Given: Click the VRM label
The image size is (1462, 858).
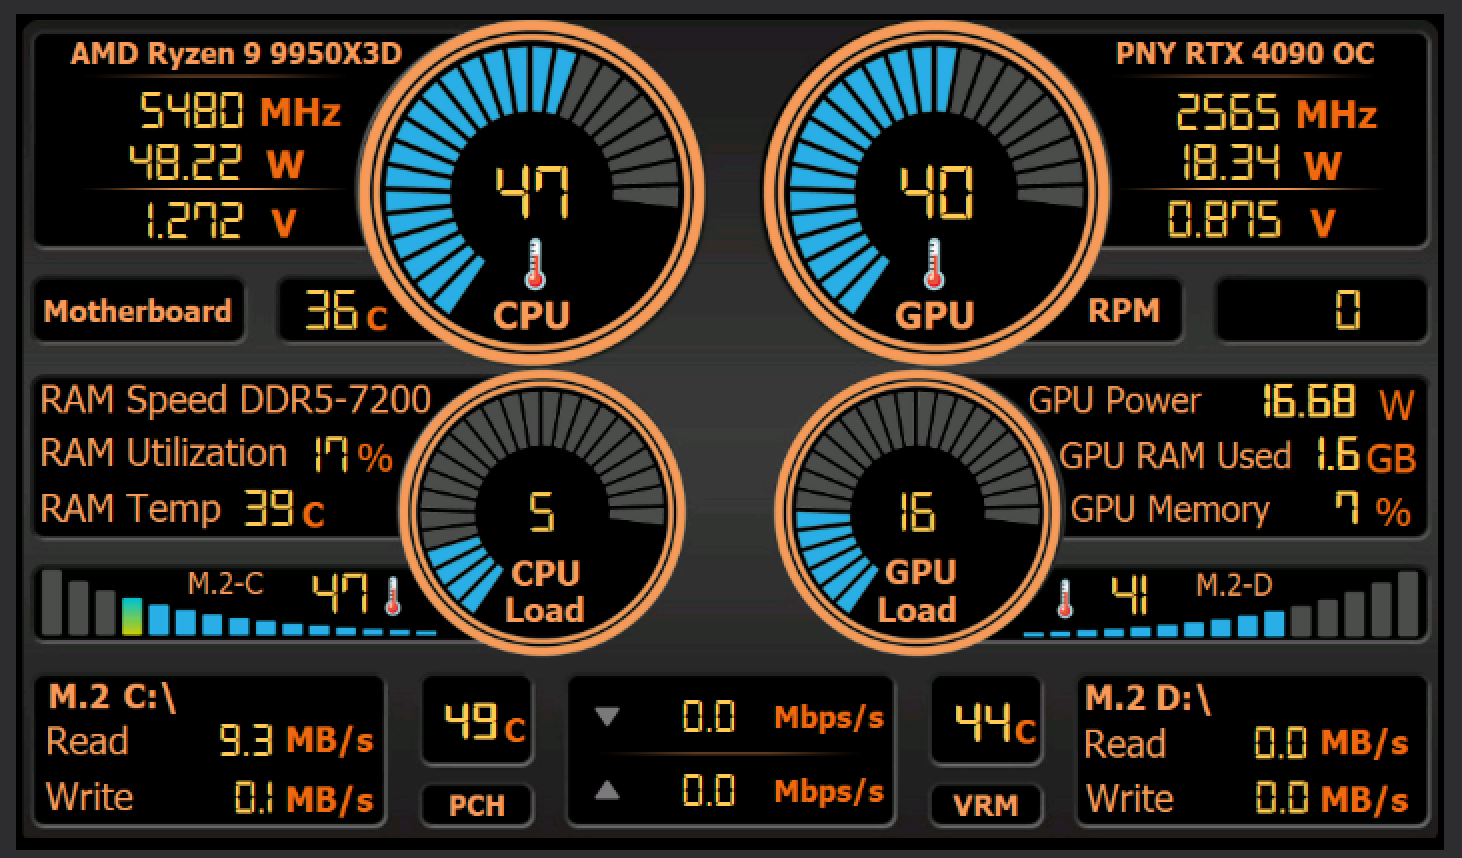Looking at the screenshot, I should click(986, 805).
